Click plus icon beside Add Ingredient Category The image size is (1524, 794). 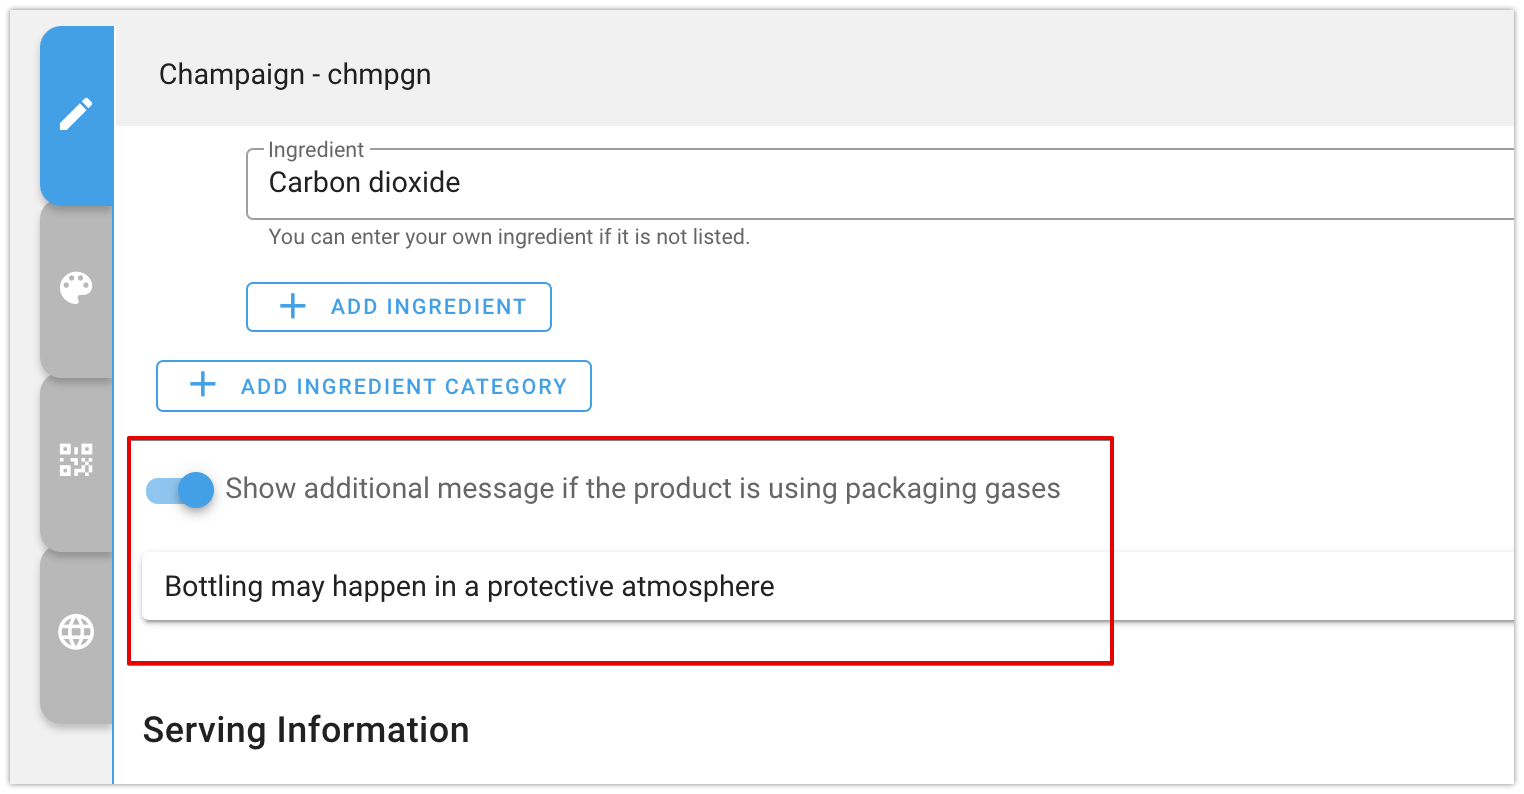tap(203, 385)
